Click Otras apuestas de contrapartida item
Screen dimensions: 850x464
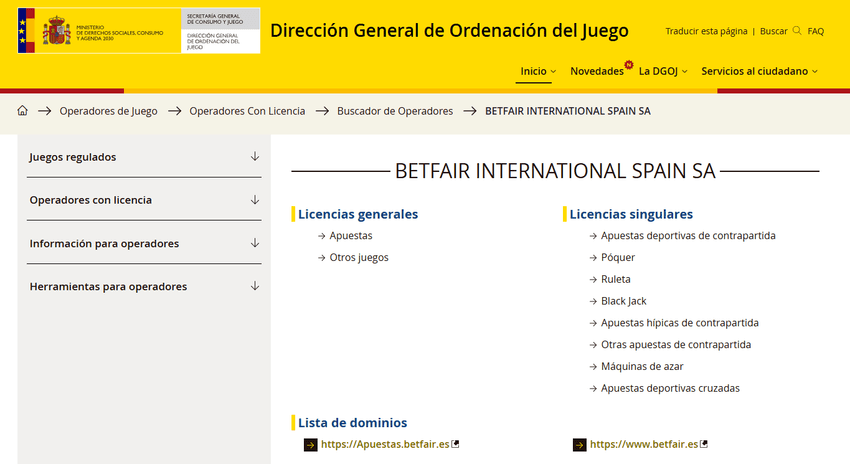675,344
